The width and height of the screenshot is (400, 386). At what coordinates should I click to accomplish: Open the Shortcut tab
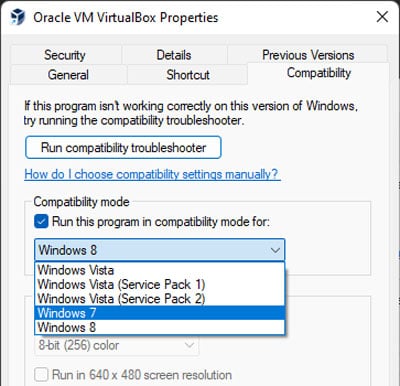tap(188, 75)
